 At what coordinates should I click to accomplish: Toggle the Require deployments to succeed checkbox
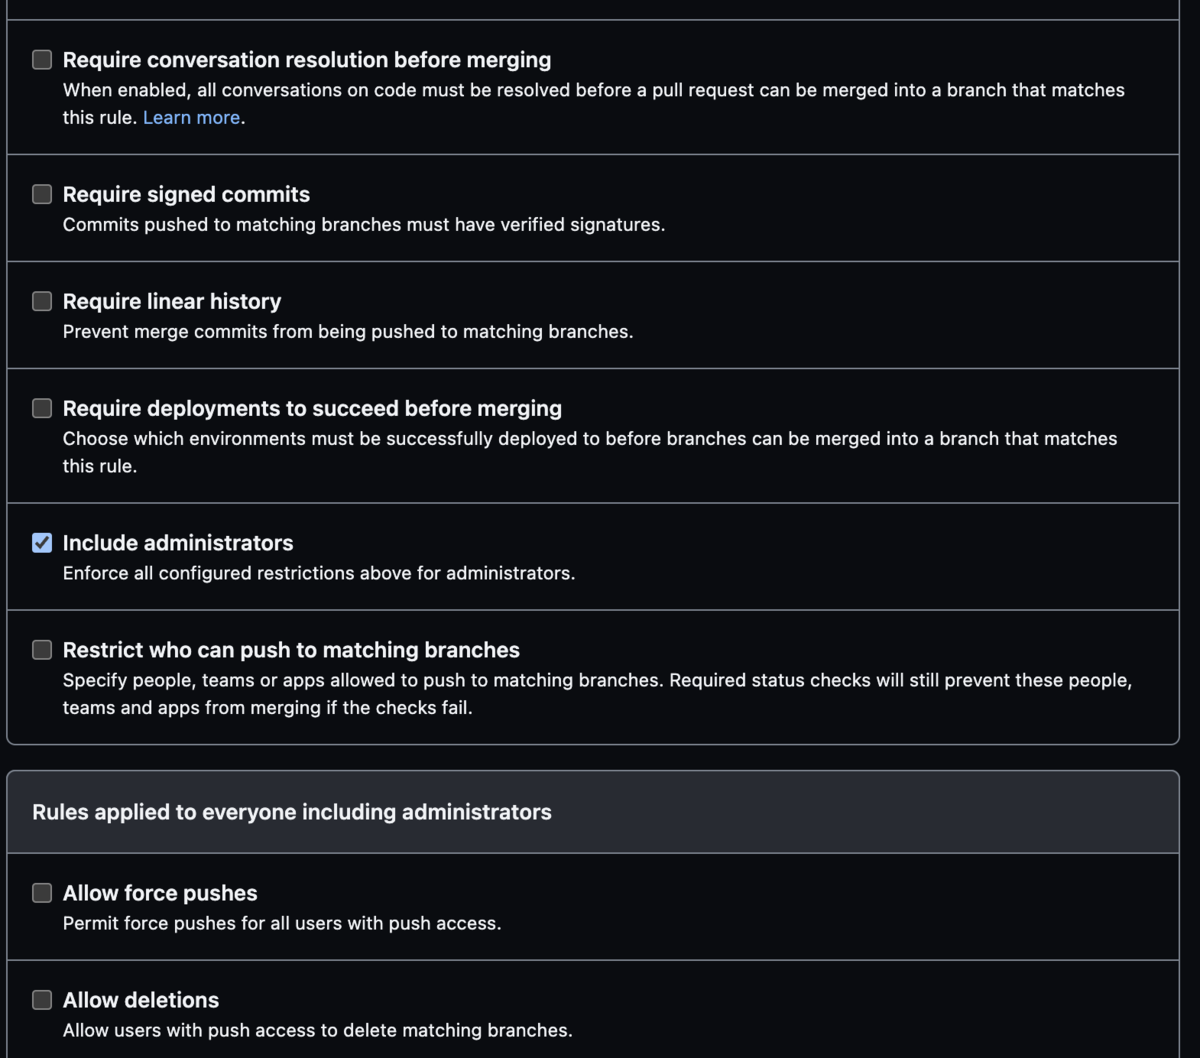coord(42,408)
